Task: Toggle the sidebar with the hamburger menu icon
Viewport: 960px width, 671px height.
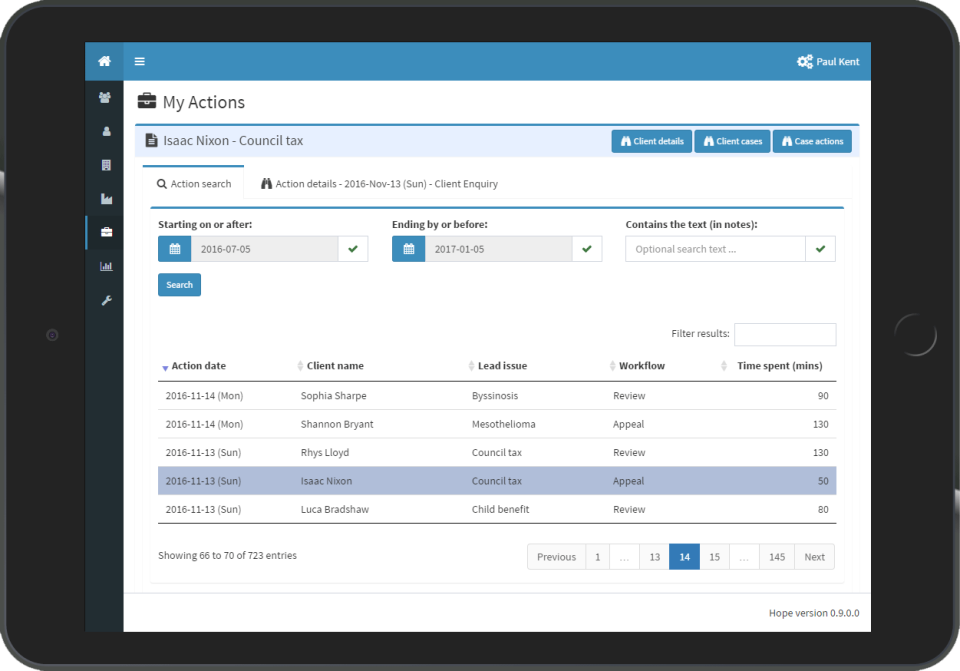Action: coord(139,62)
